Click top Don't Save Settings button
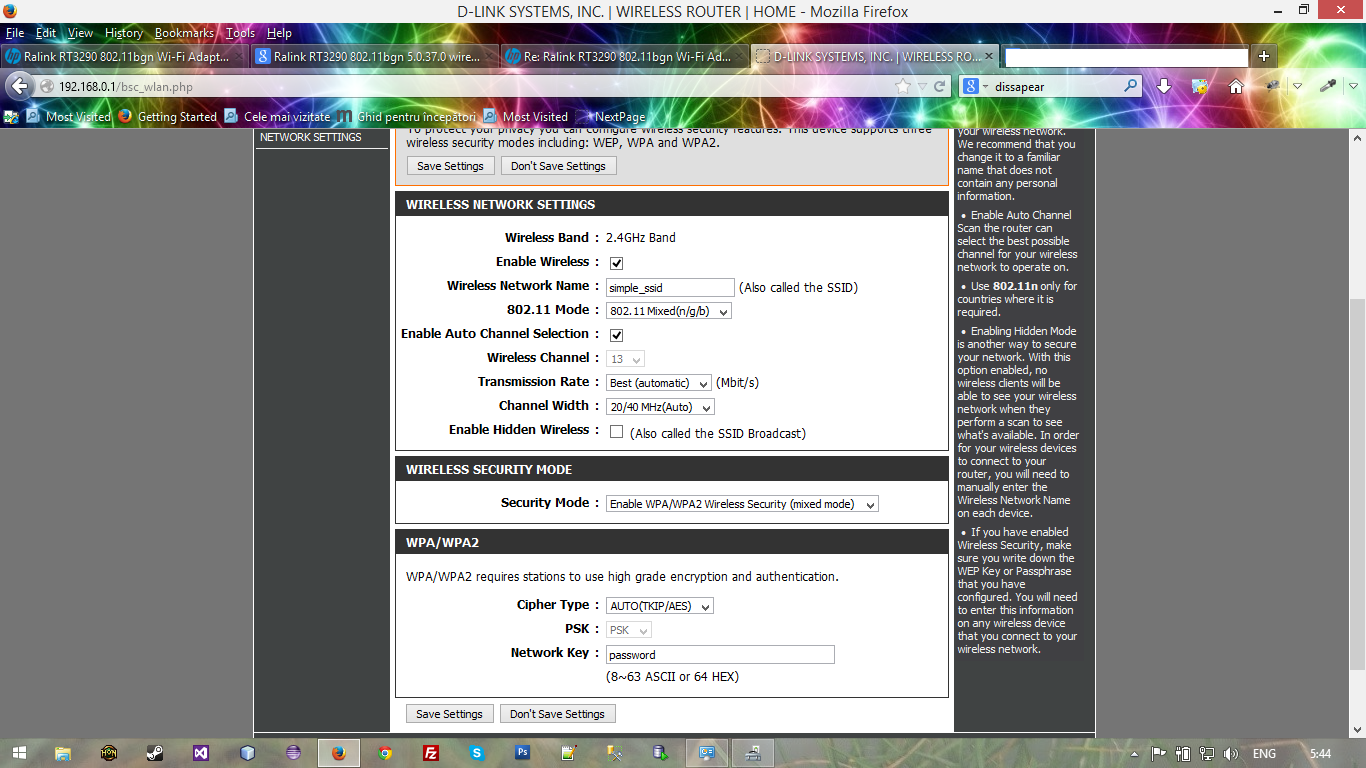Image resolution: width=1366 pixels, height=768 pixels. (558, 166)
